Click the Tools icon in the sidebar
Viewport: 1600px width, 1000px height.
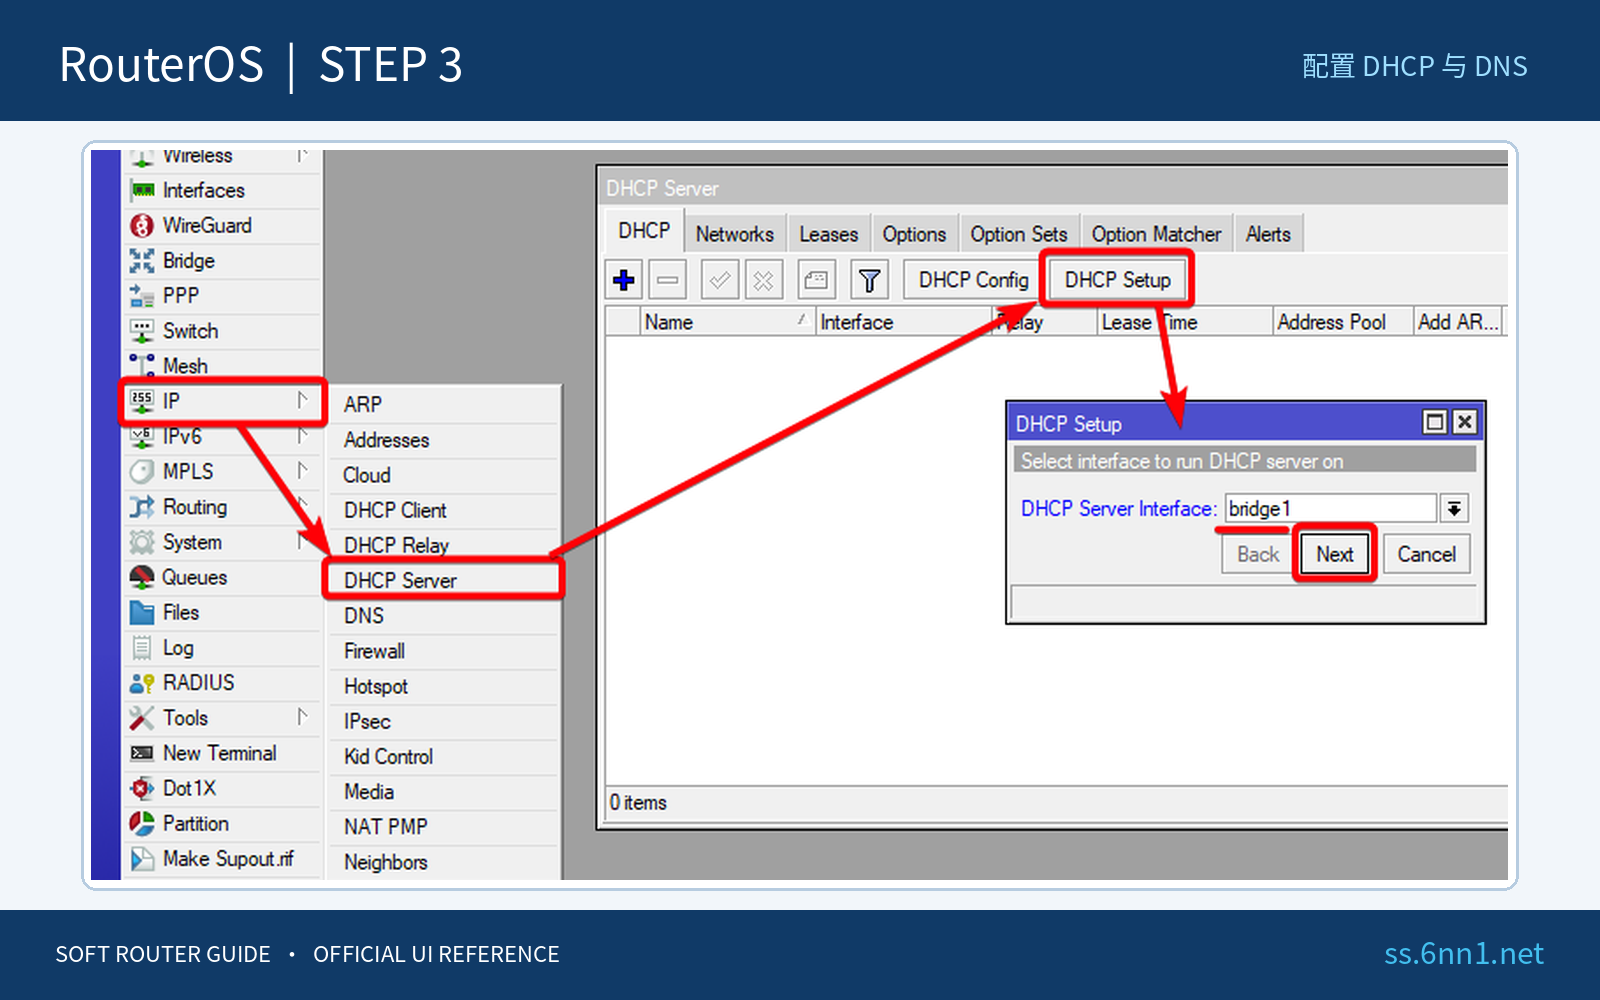coord(143,718)
